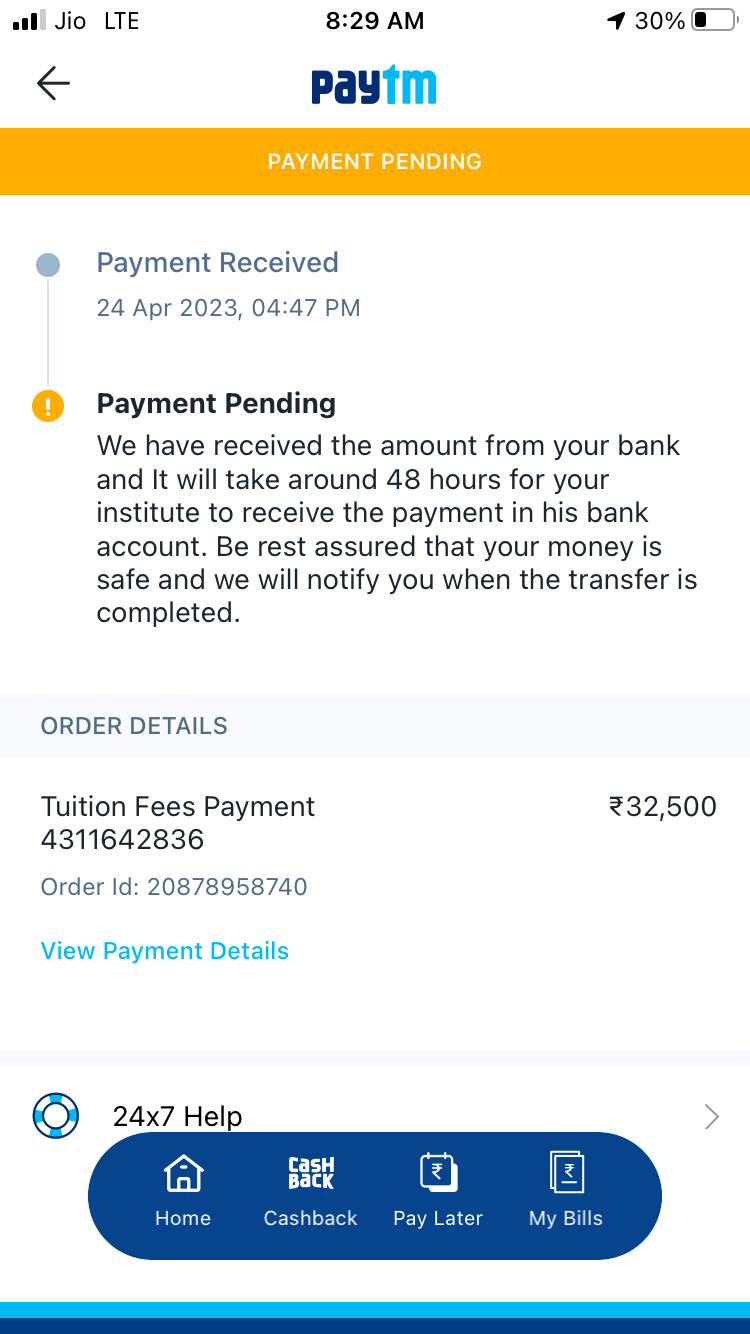Viewport: 750px width, 1334px height.
Task: Tap the Tuition Fees Payment title
Action: point(178,807)
